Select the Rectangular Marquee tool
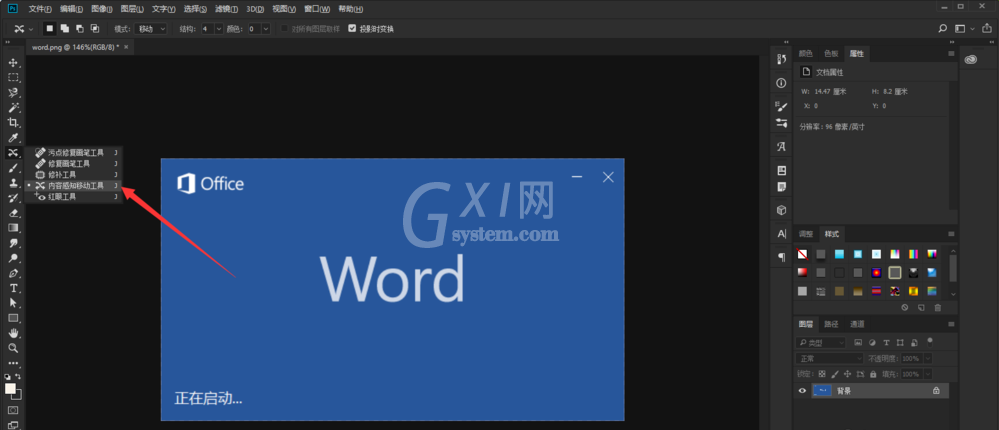 13,78
